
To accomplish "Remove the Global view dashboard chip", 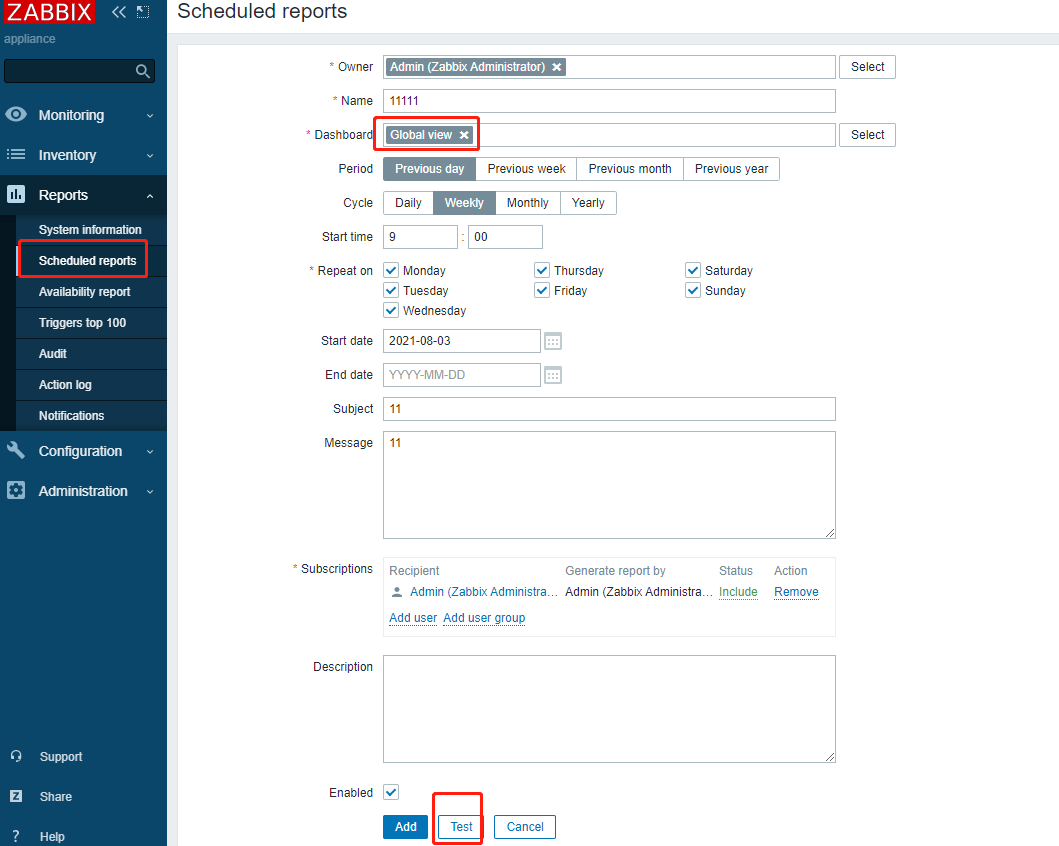I will pos(464,134).
